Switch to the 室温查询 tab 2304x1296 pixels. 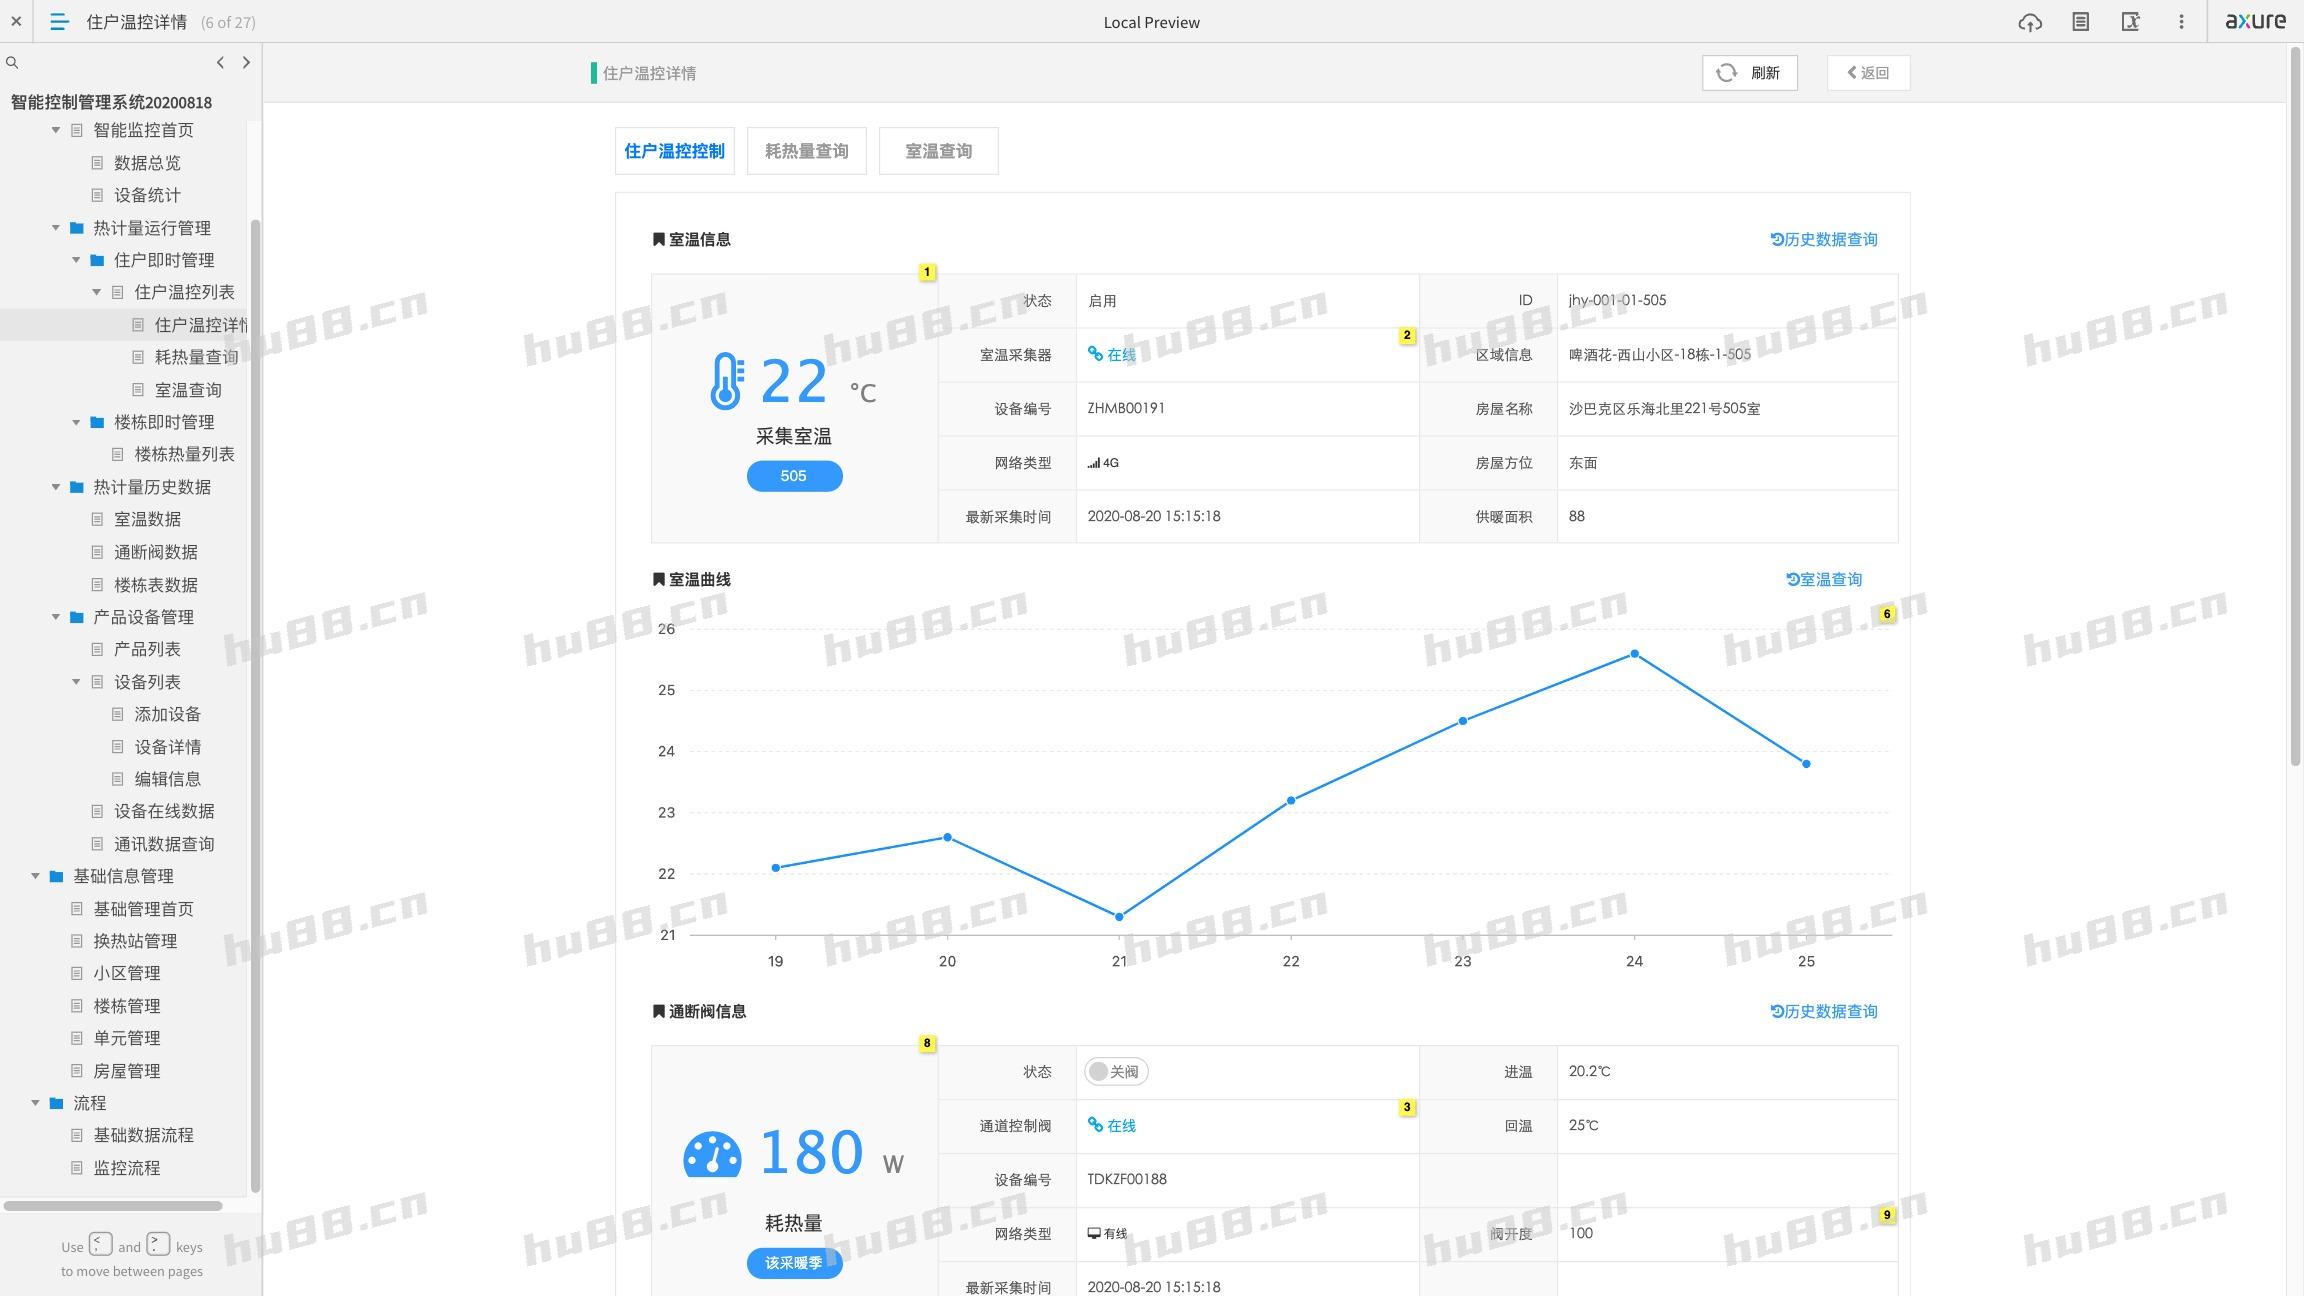[x=938, y=151]
